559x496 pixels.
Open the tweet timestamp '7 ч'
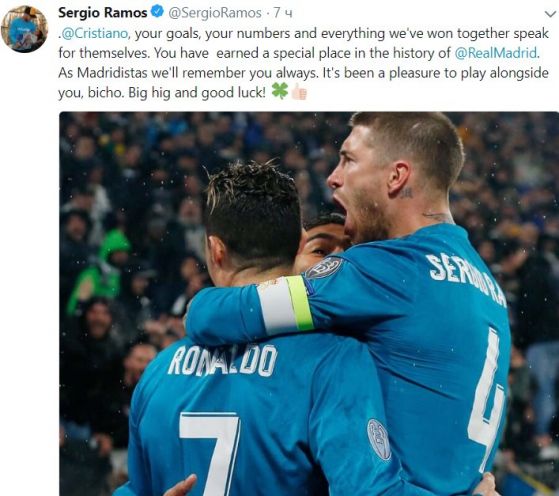(x=283, y=13)
